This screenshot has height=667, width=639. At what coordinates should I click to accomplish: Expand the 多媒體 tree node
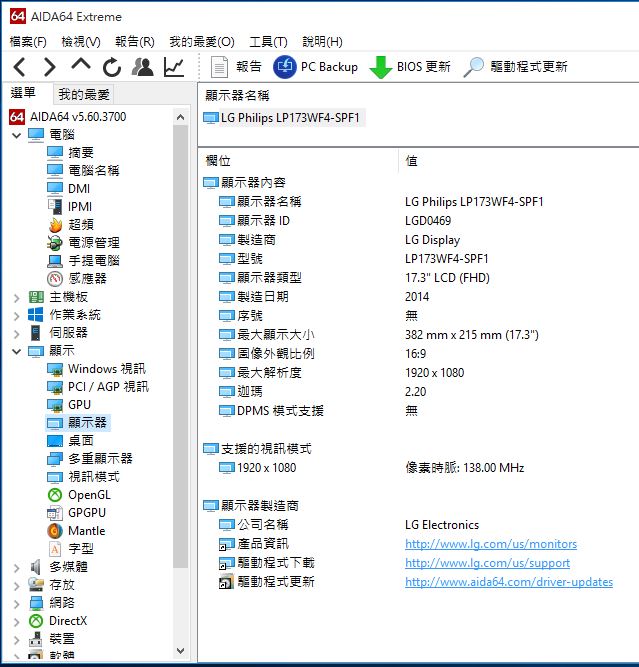pos(17,568)
